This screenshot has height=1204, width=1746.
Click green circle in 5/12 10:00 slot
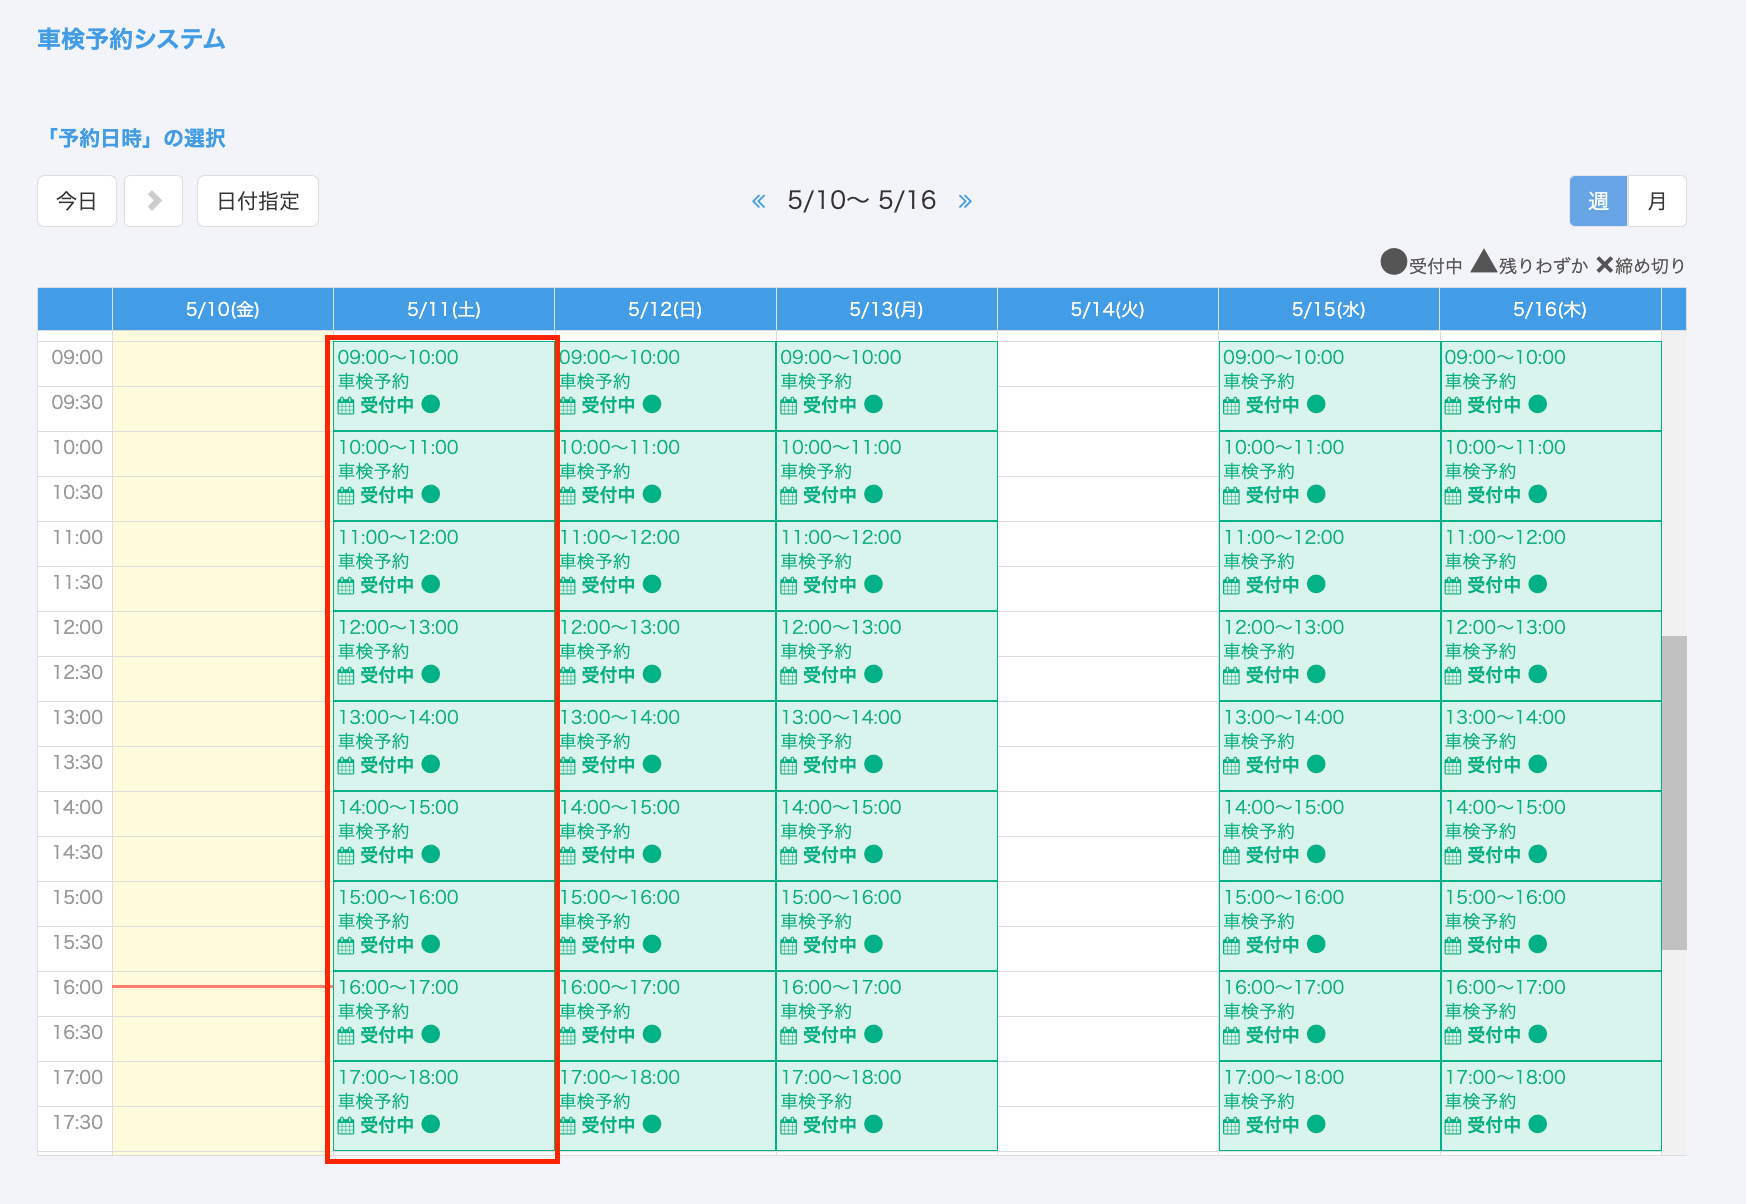tap(652, 494)
